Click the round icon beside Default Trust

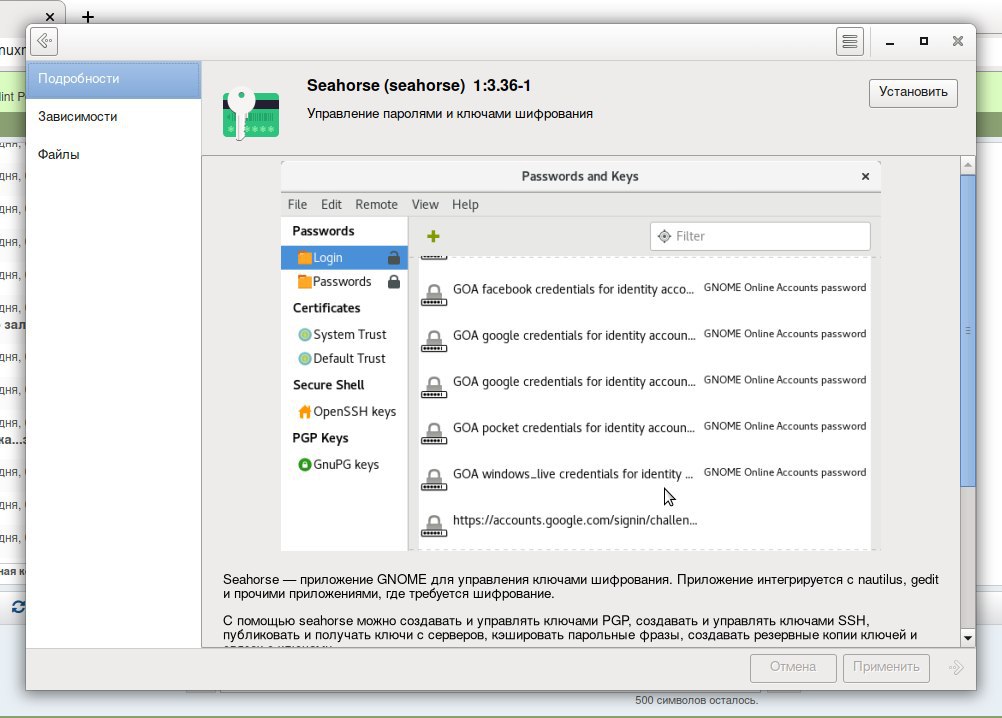[304, 358]
